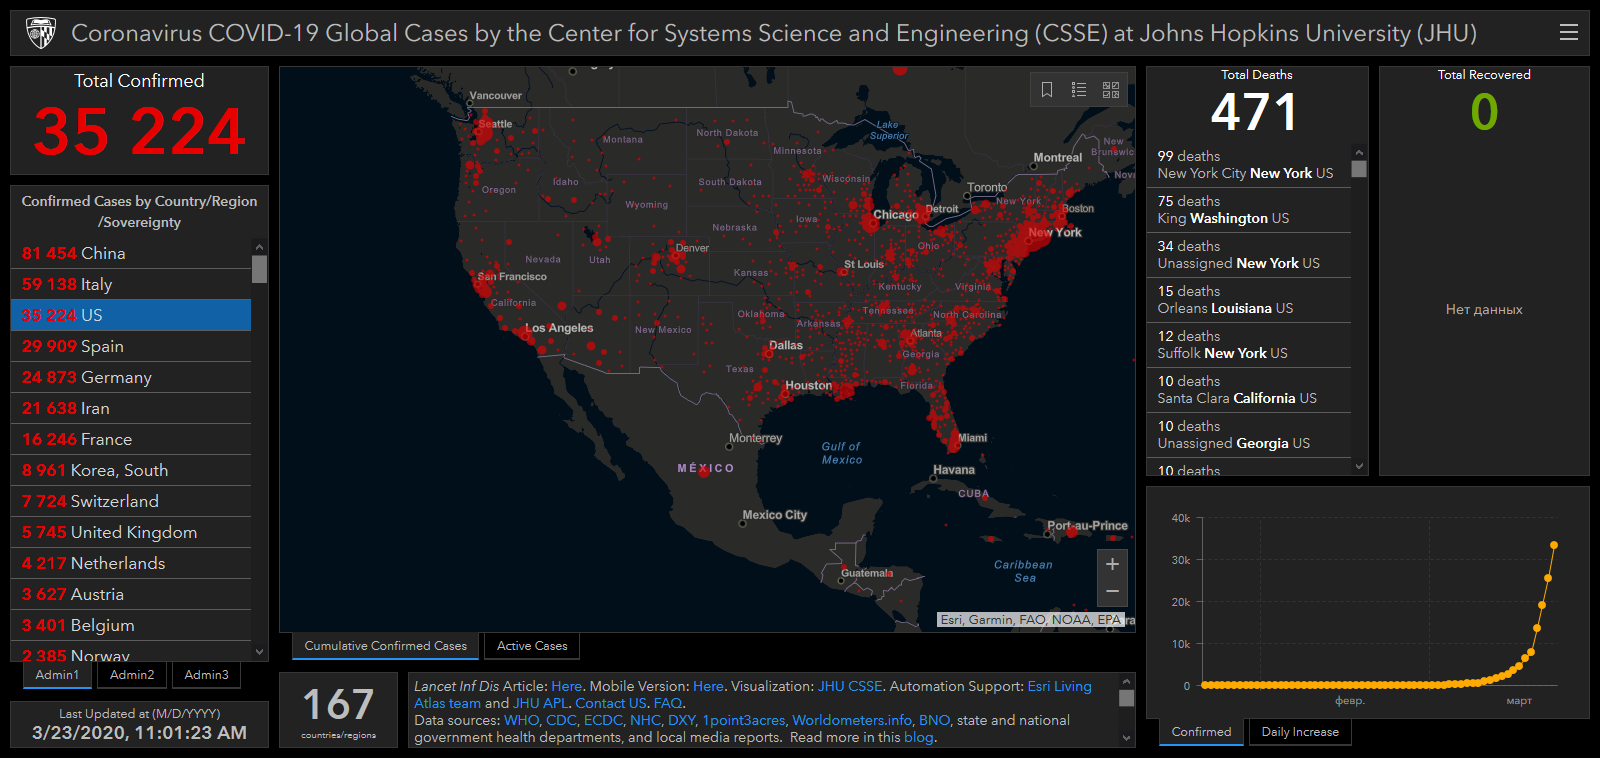Show the Daily Increase chart tab

(1300, 732)
